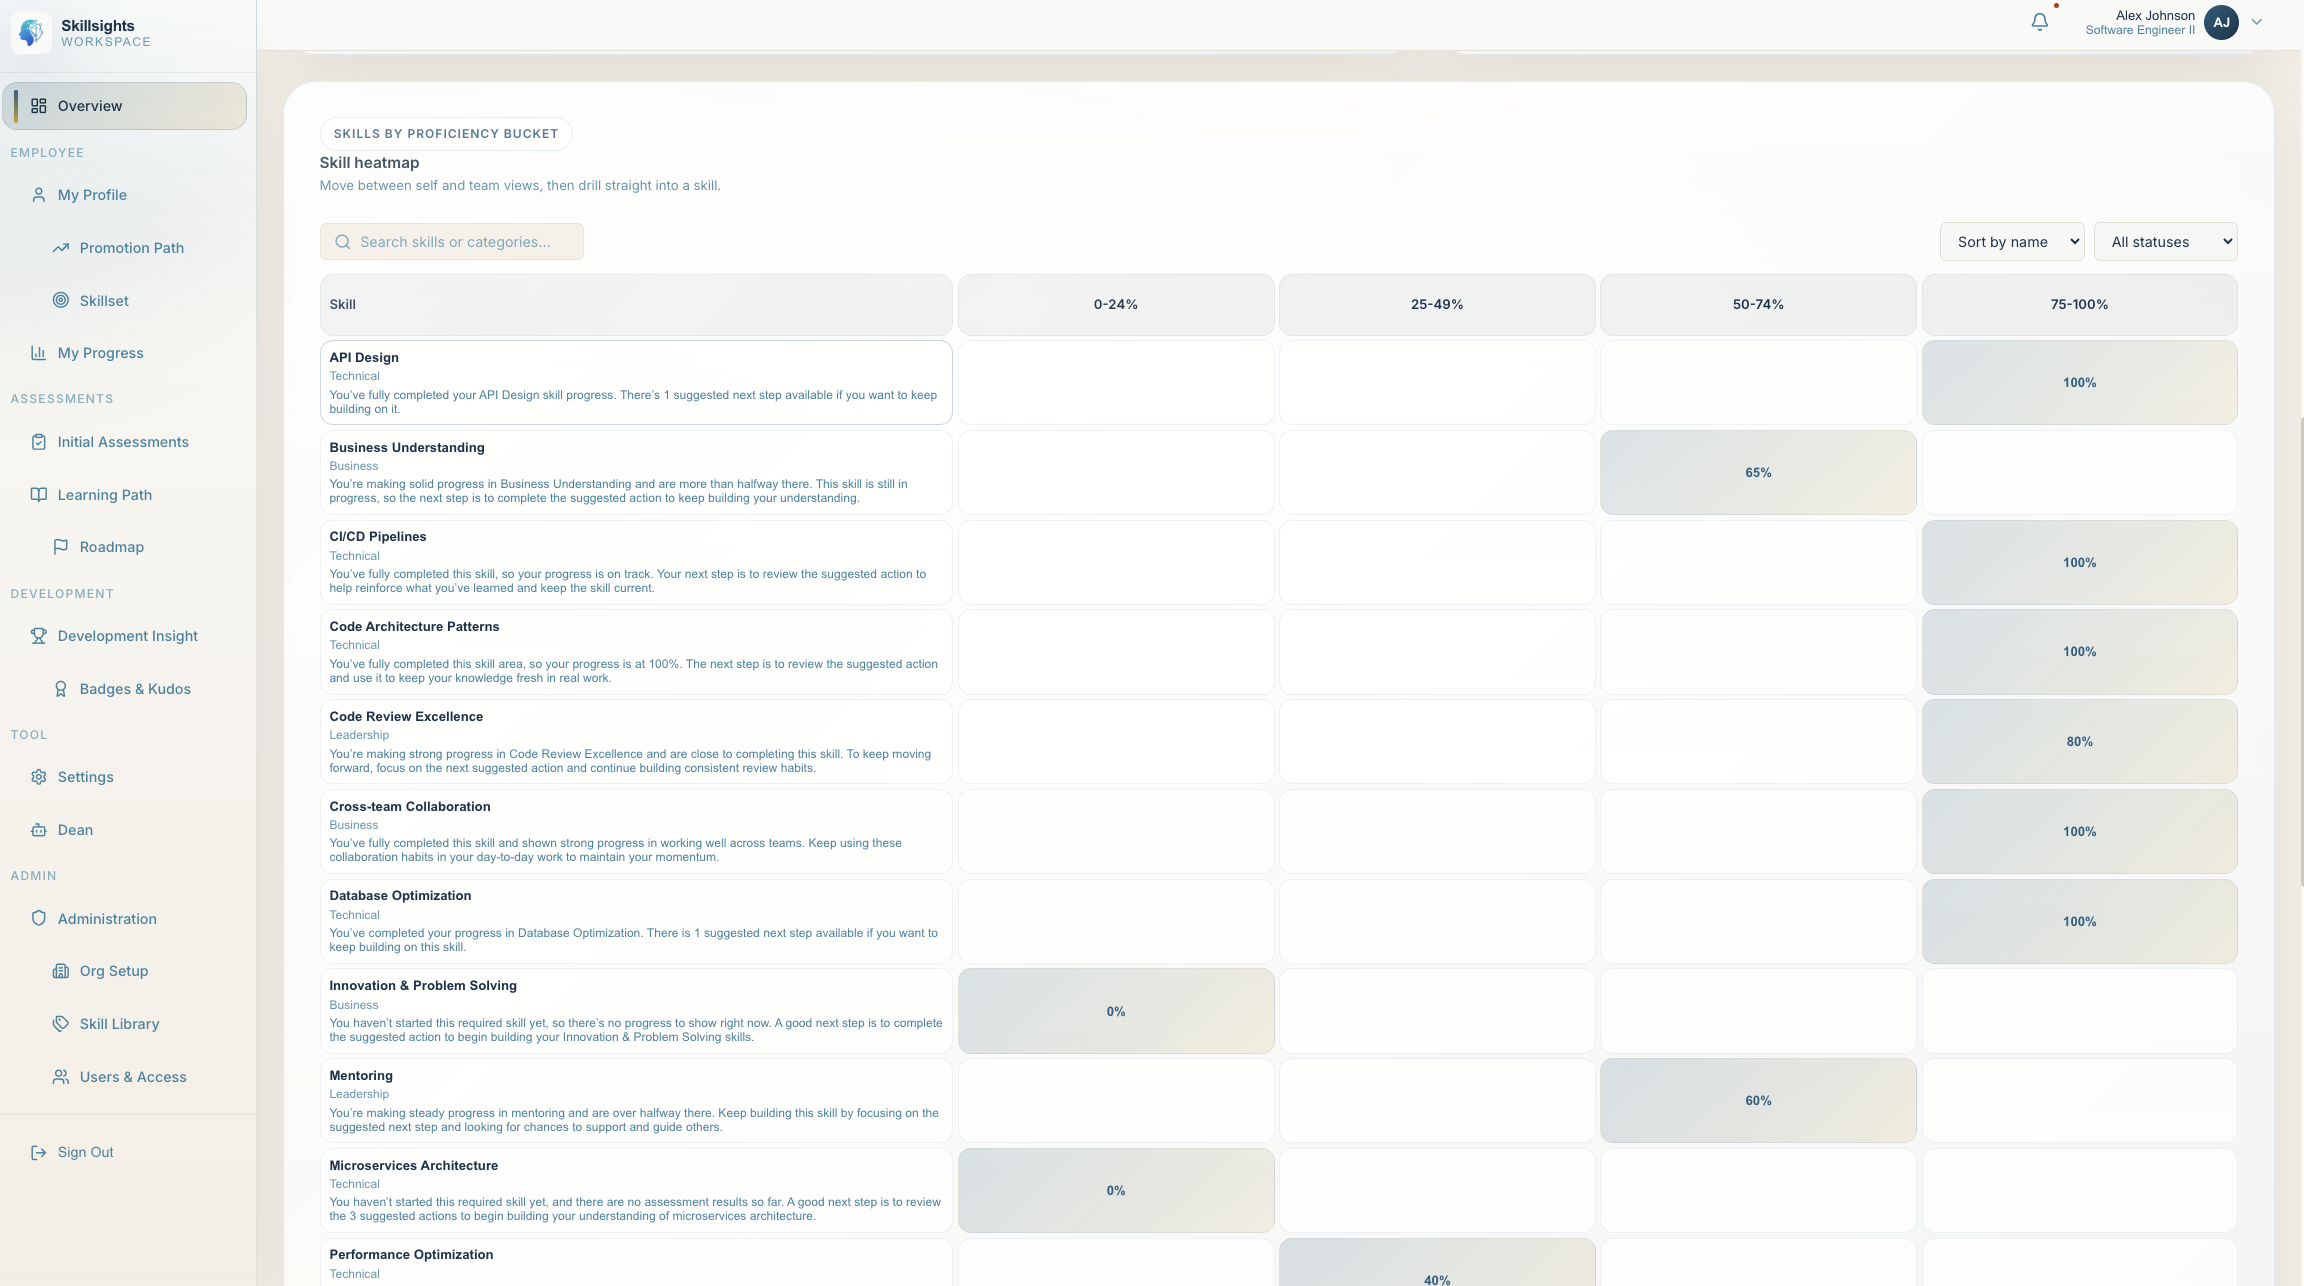Click the AJ user avatar
Image resolution: width=2304 pixels, height=1286 pixels.
(2221, 22)
